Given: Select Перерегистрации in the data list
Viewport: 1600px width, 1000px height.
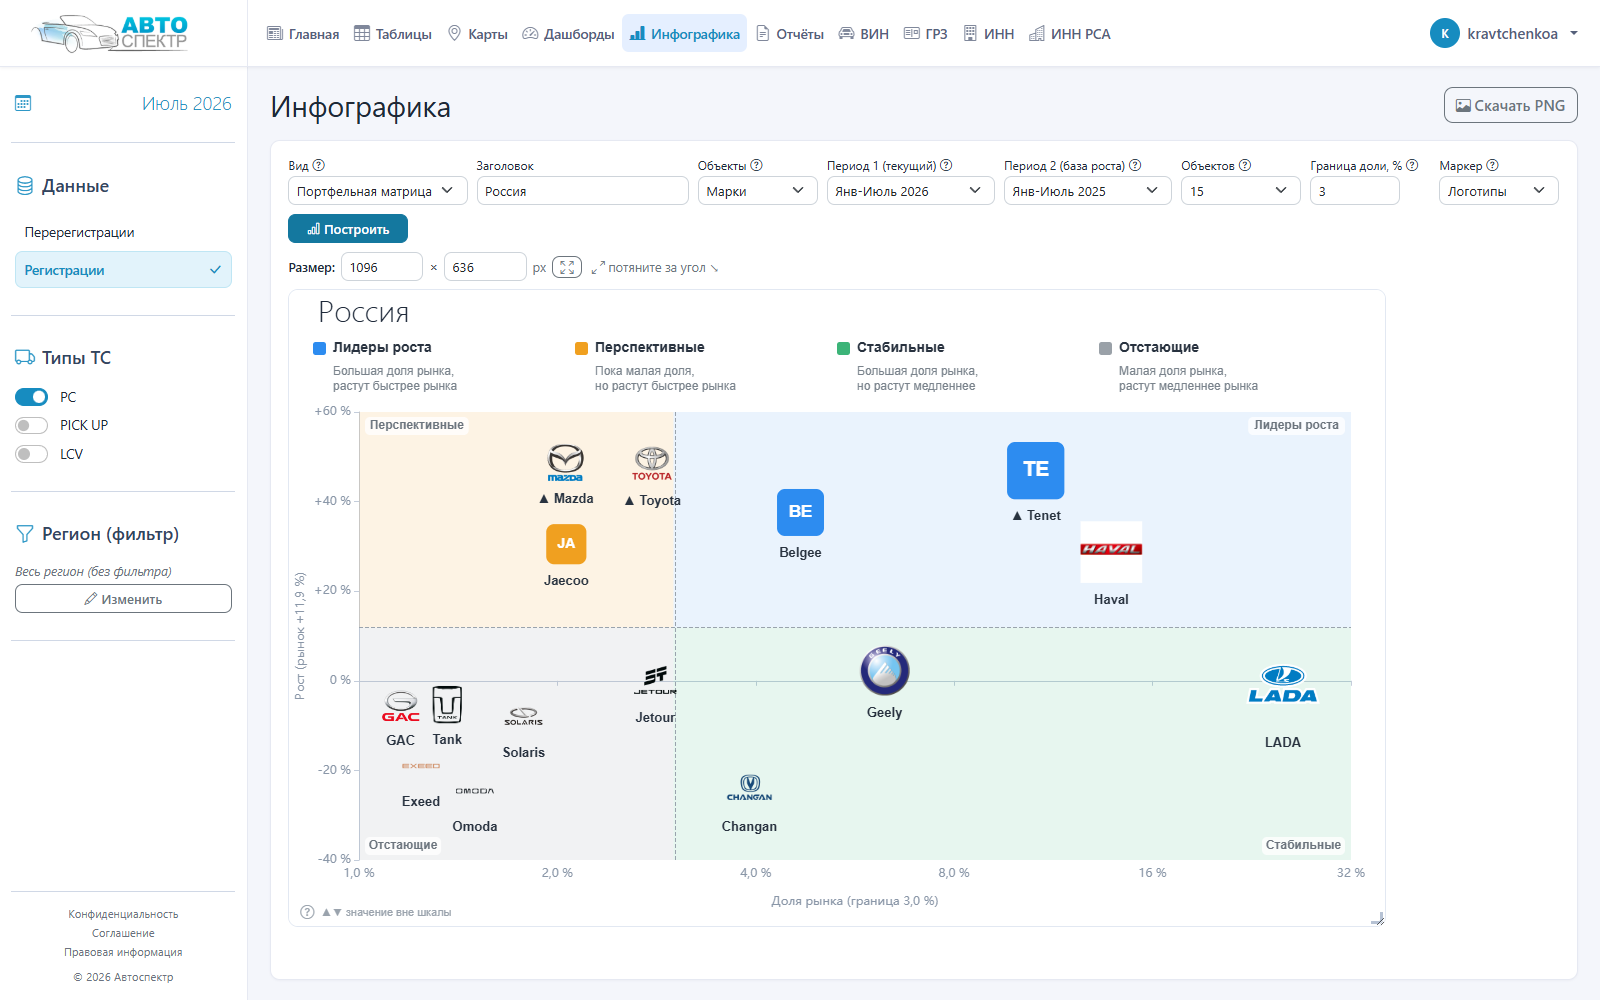Looking at the screenshot, I should pos(123,232).
